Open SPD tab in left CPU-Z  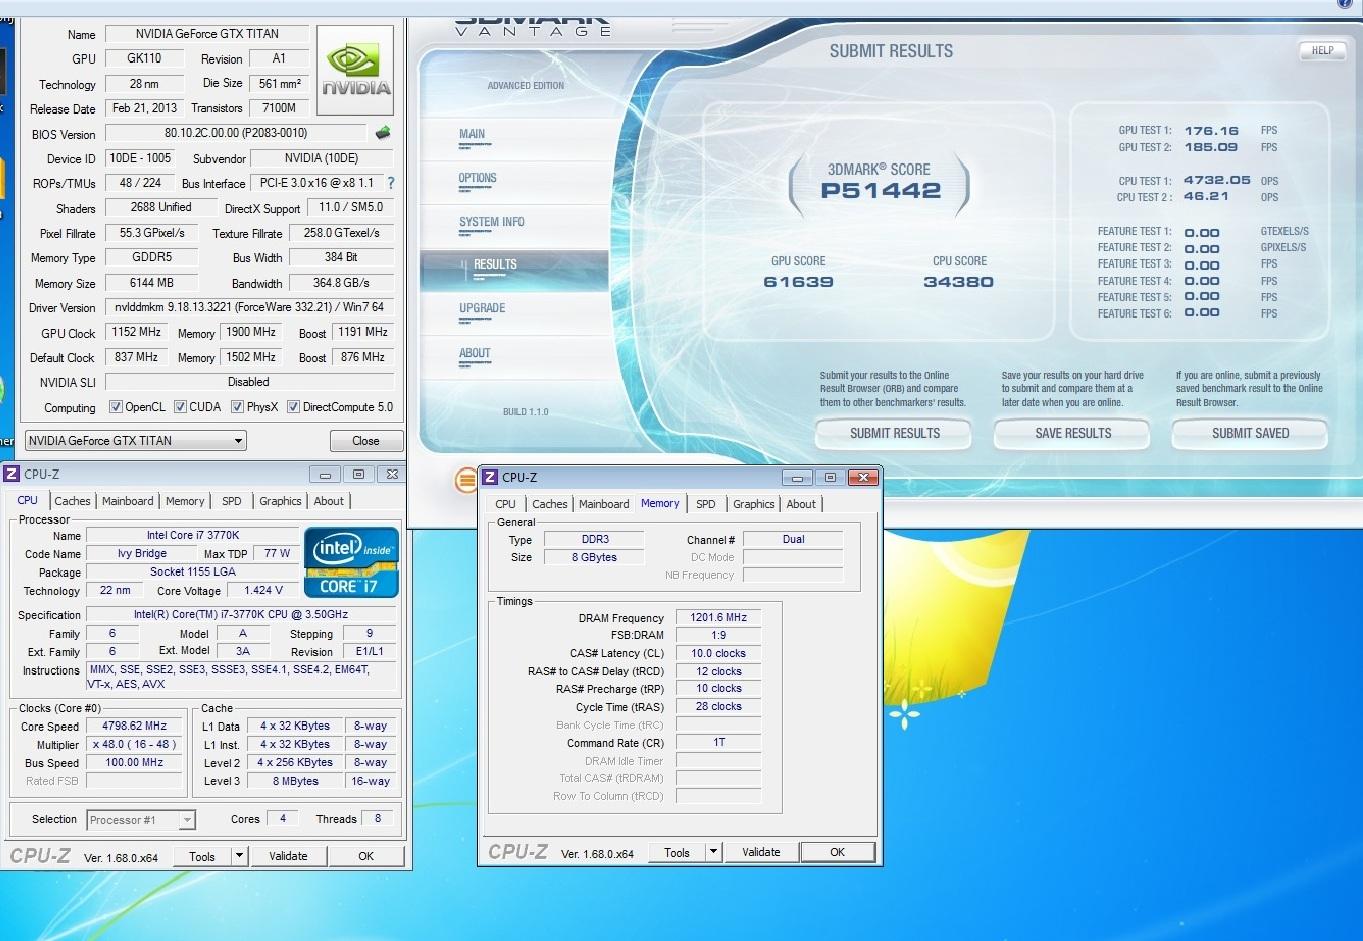pos(232,501)
